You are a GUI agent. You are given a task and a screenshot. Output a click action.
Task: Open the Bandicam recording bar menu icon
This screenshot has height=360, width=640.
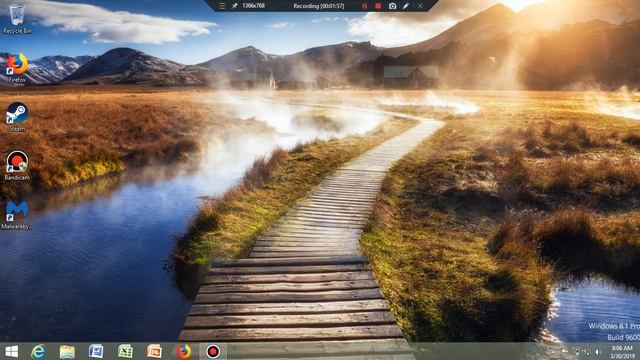[222, 6]
